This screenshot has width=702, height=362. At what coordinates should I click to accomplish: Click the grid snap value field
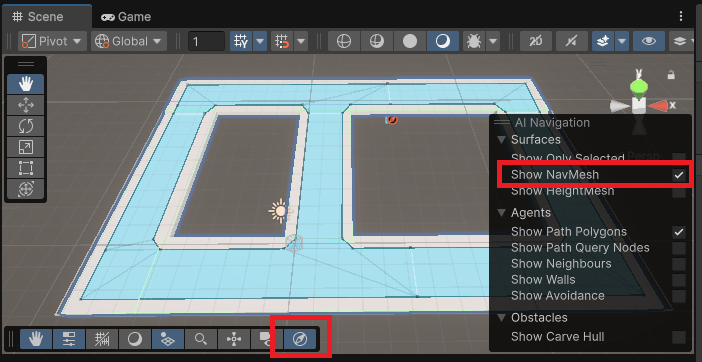coord(206,41)
